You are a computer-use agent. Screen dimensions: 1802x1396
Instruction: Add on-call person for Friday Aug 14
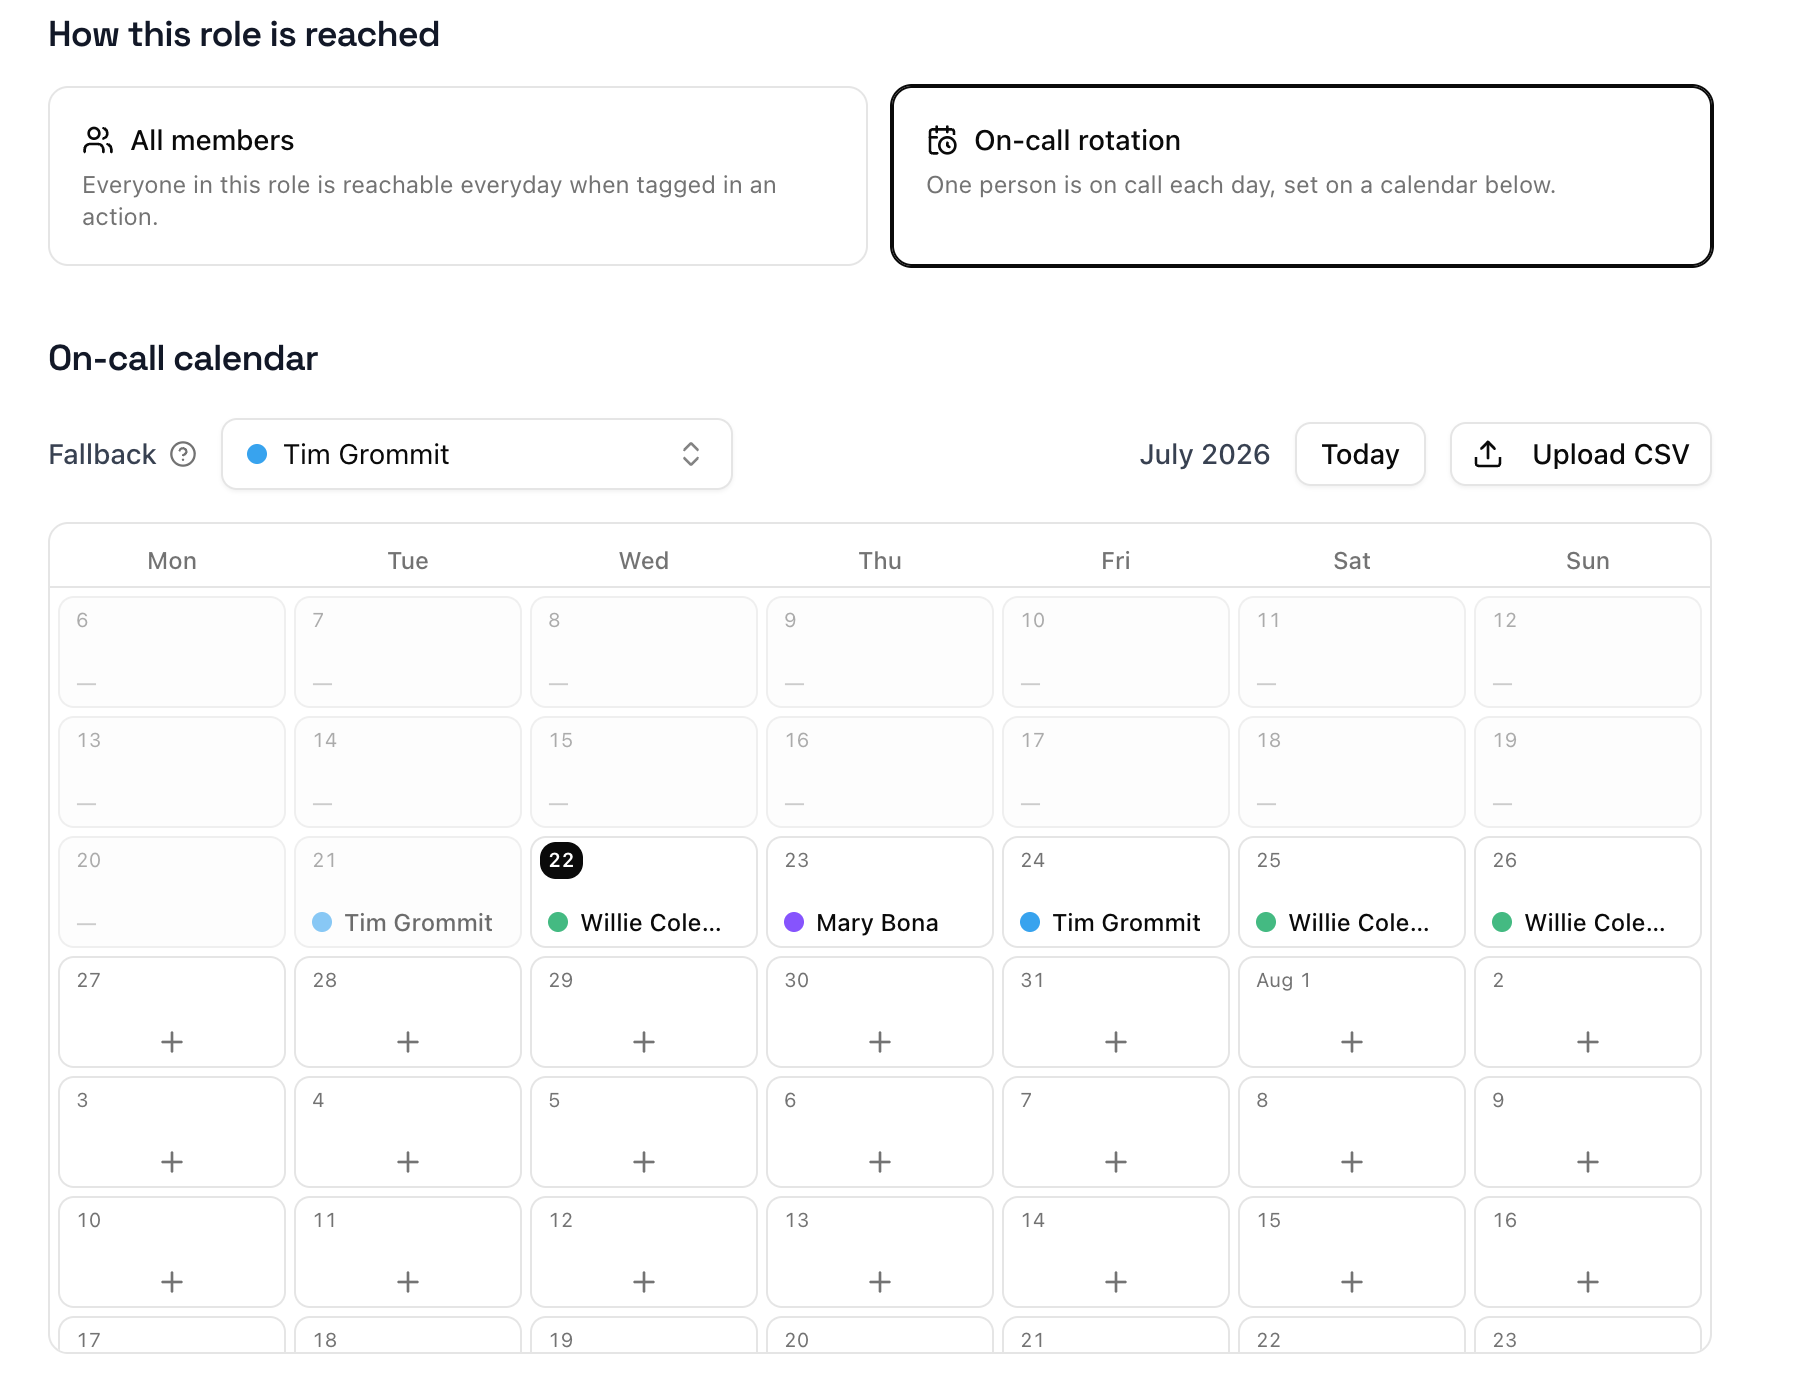(1116, 1282)
